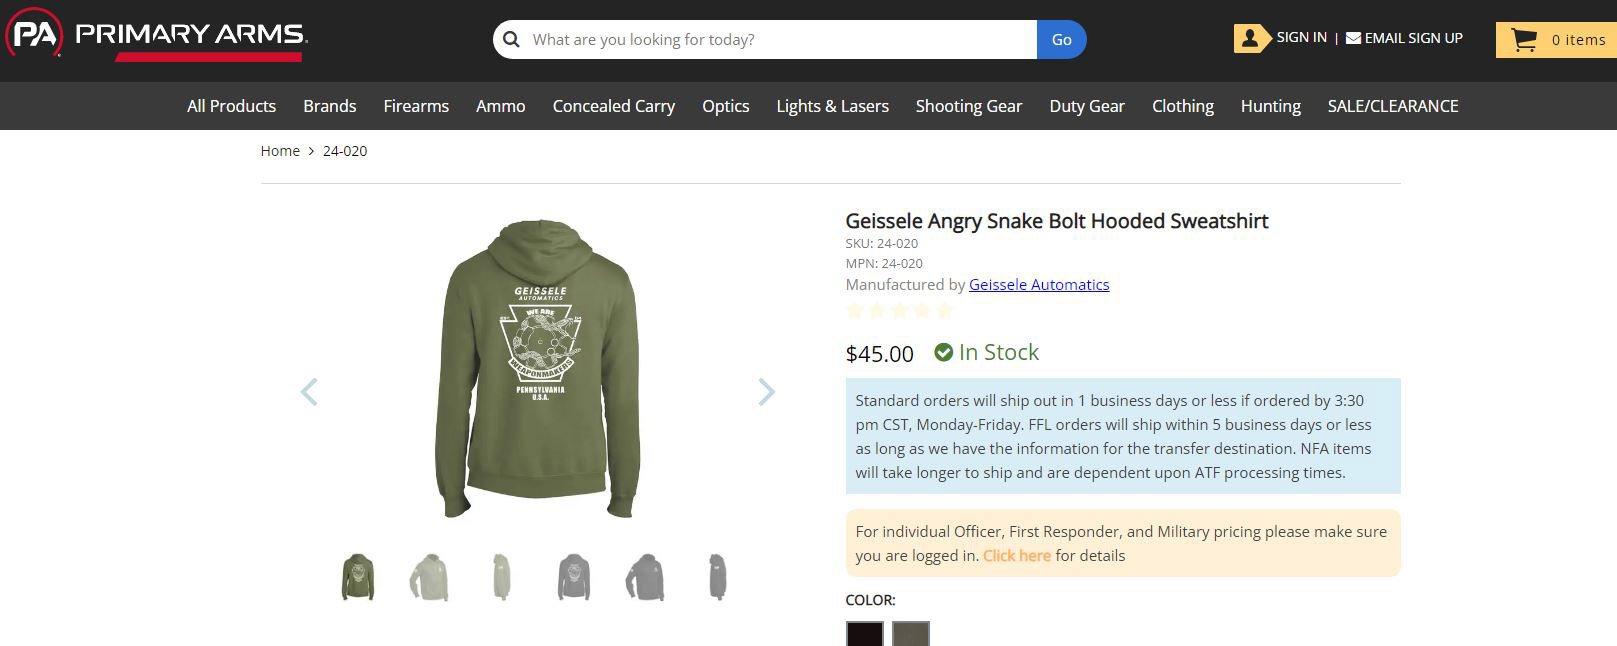Click the magnifying glass search icon
Image resolution: width=1617 pixels, height=646 pixels.
point(512,40)
